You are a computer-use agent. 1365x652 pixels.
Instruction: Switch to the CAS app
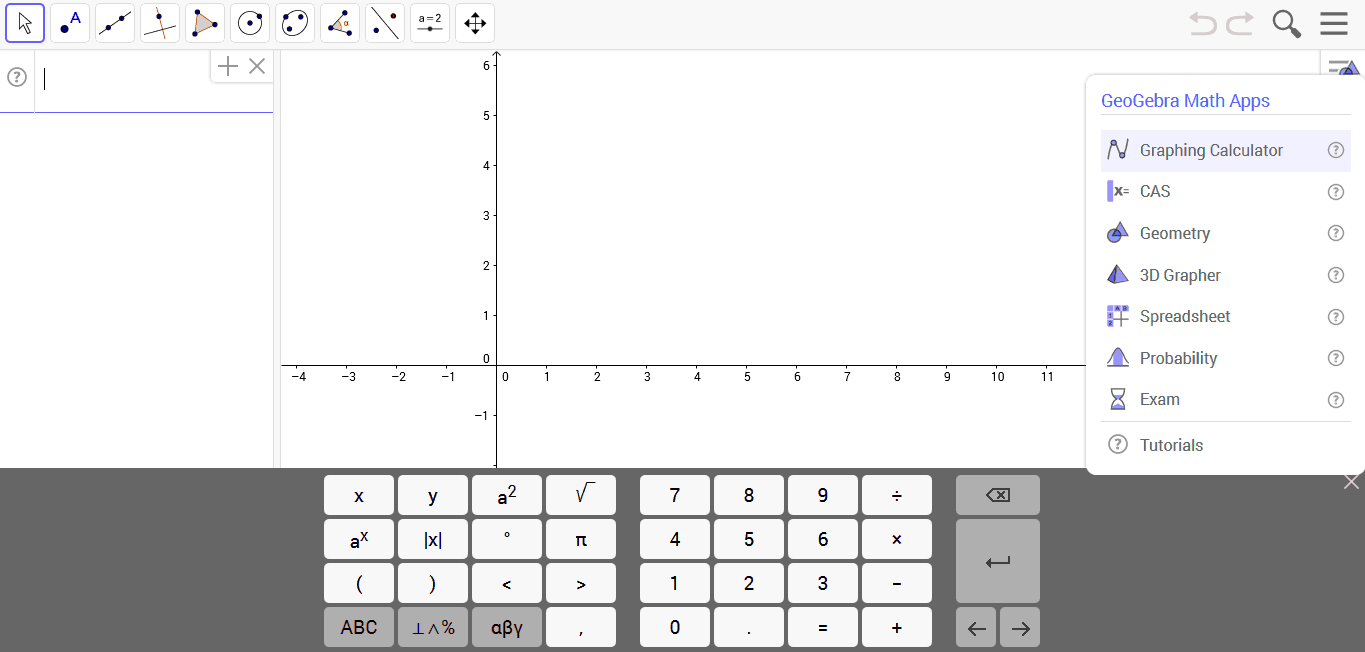1154,191
